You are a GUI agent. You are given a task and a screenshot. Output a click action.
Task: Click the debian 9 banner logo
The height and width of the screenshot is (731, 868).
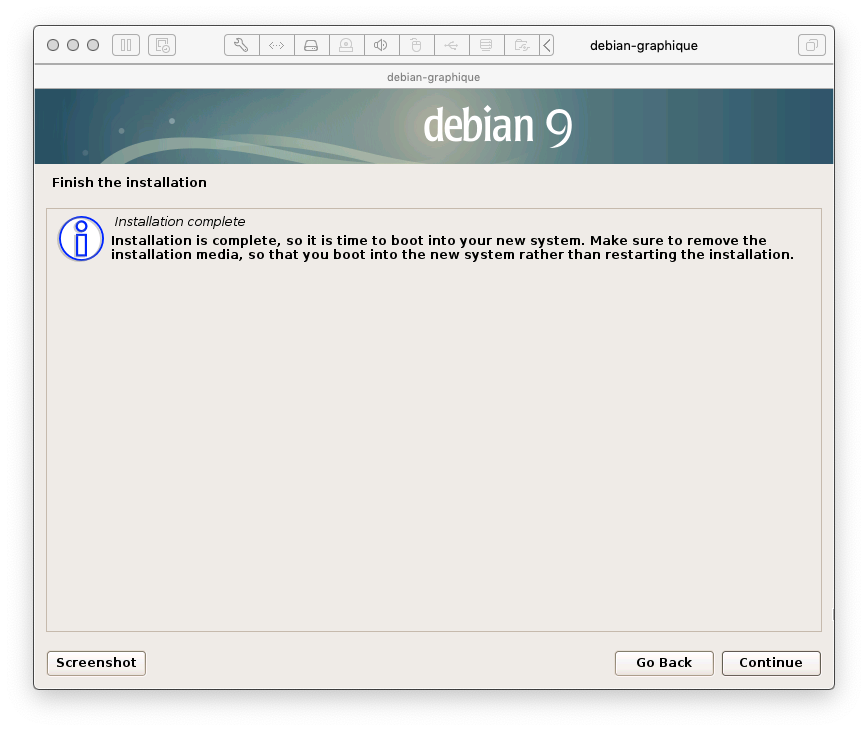click(x=497, y=126)
